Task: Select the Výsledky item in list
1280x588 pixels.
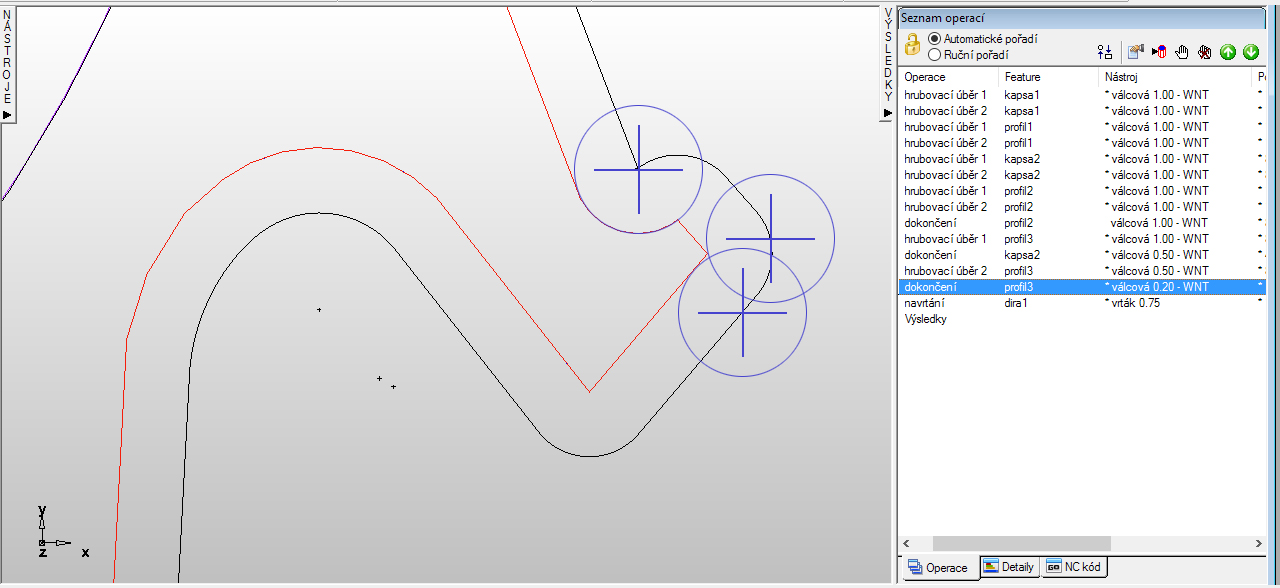Action: click(925, 319)
